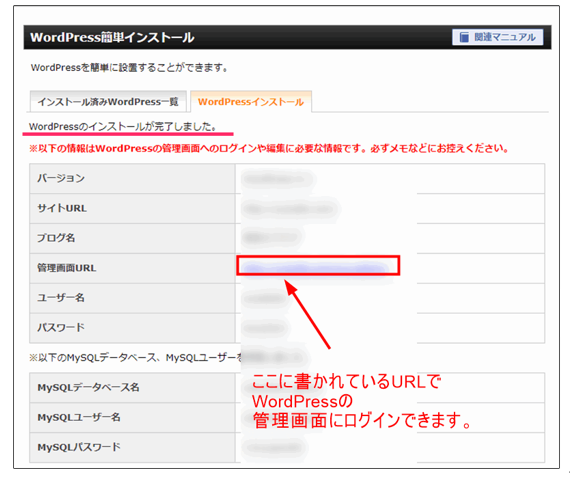Click the blurred サイトURL value
570x477 pixels.
pyautogui.click(x=289, y=209)
